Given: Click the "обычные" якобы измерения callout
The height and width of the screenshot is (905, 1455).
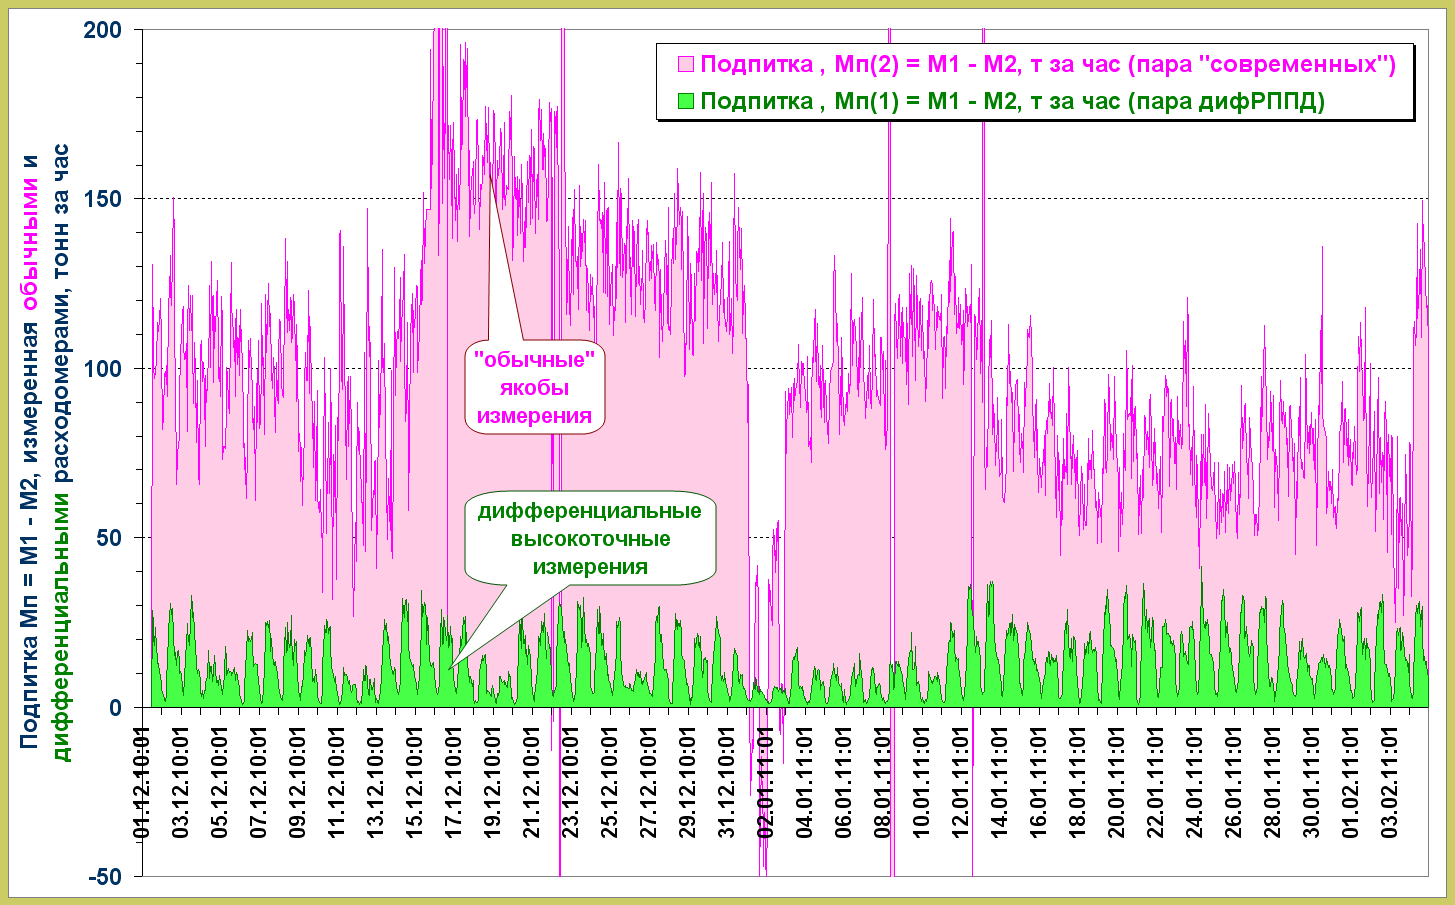Looking at the screenshot, I should 534,388.
